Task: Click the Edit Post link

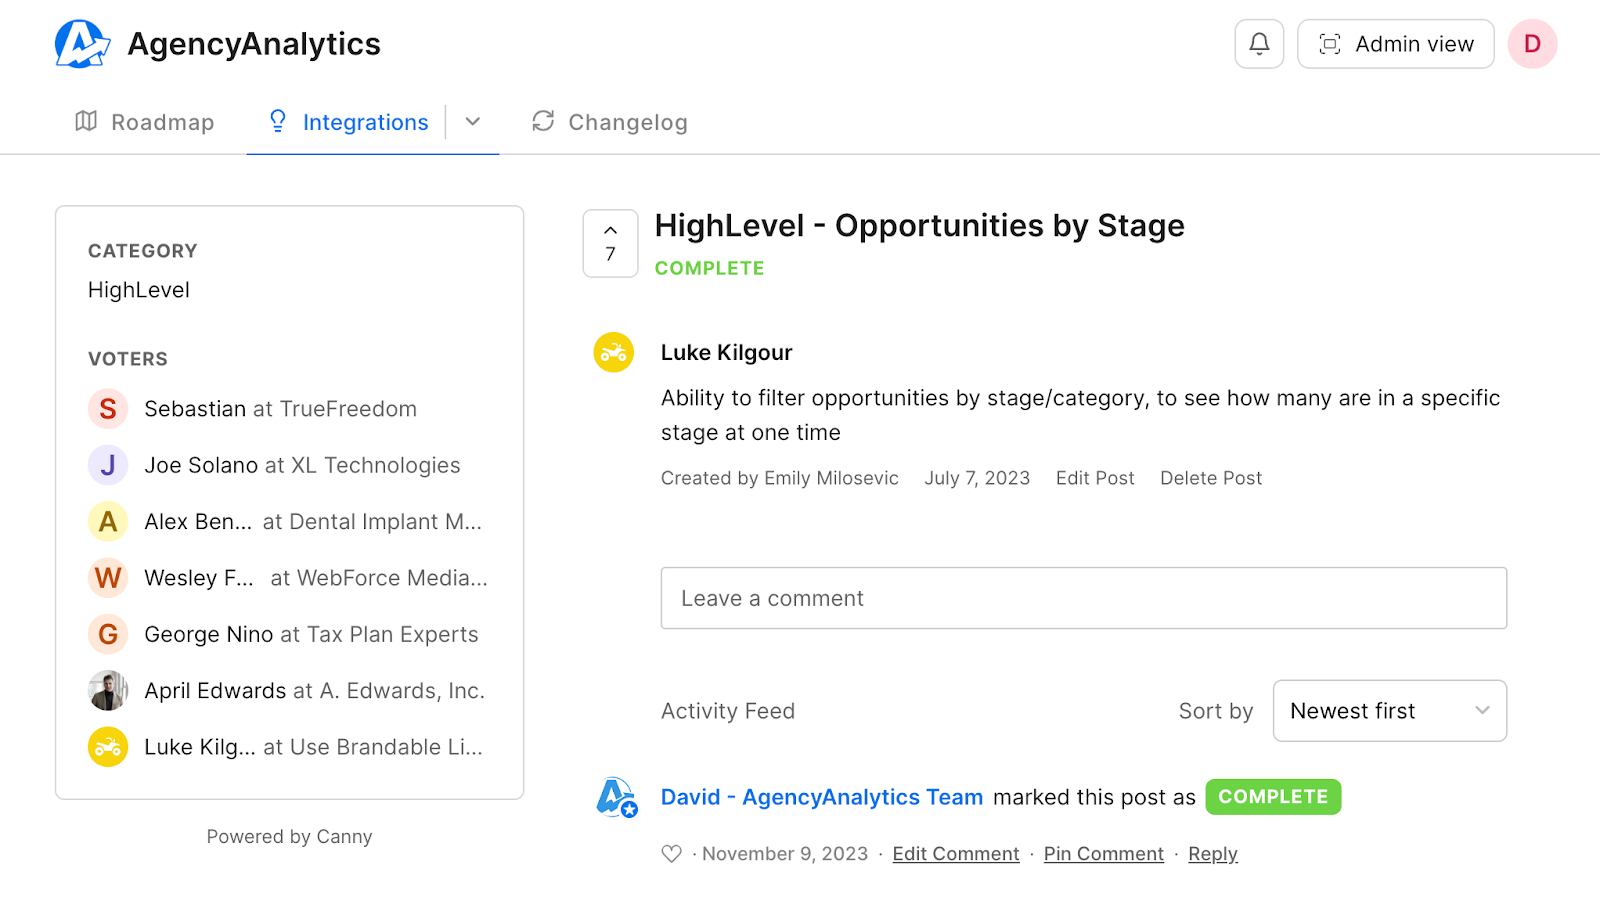Action: coord(1095,478)
